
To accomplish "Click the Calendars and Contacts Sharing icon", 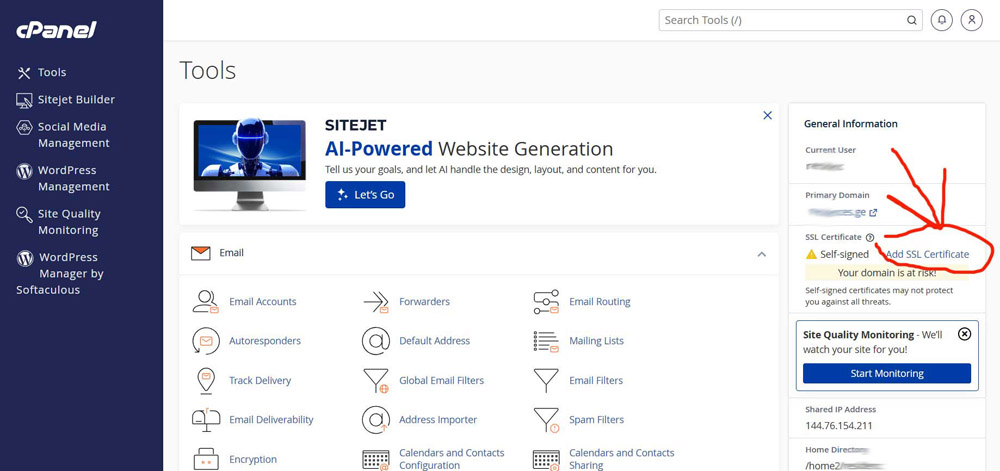I will [546, 460].
